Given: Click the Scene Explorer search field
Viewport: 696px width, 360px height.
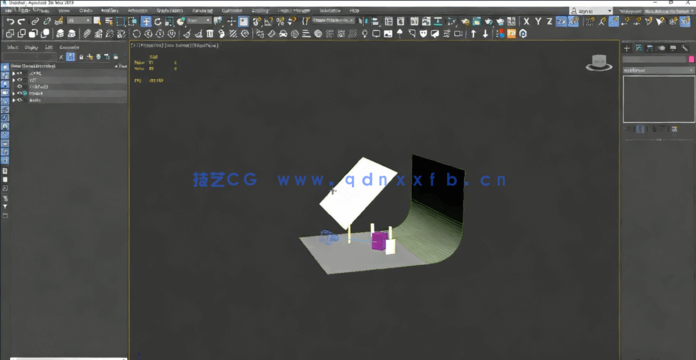Looking at the screenshot, I should [x=29, y=57].
